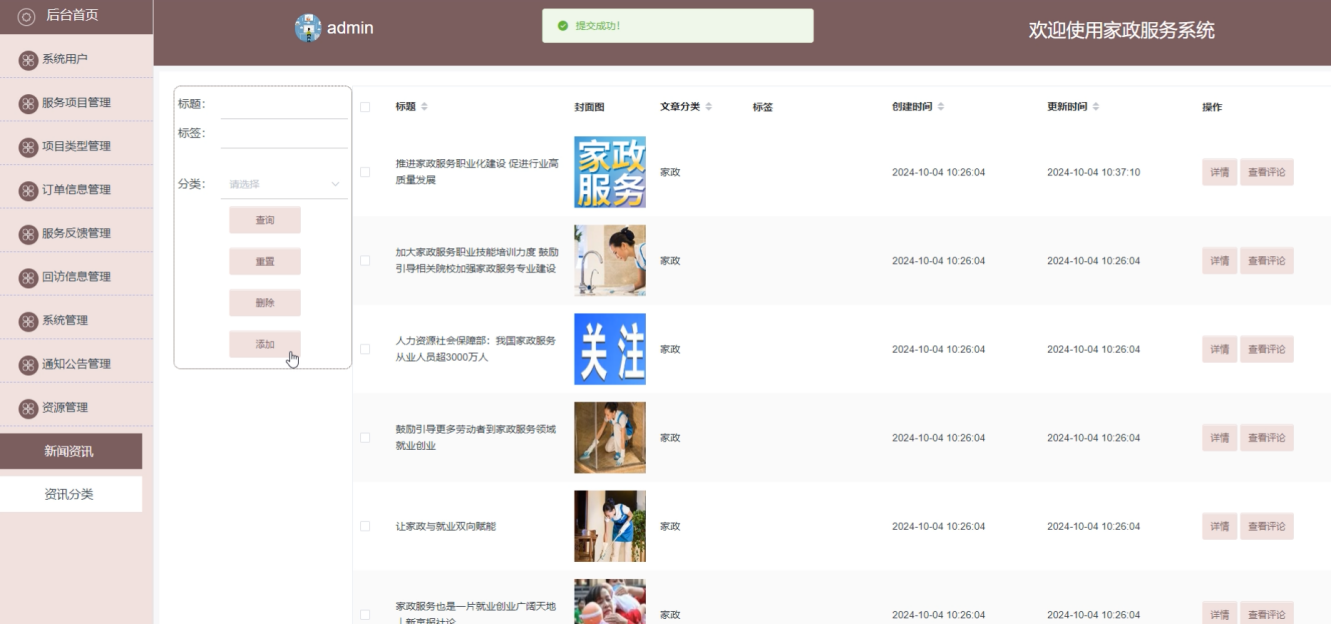This screenshot has height=624, width=1331.
Task: Open 详情 for 加大家政服务职业技能培训力度
Action: coord(1220,261)
